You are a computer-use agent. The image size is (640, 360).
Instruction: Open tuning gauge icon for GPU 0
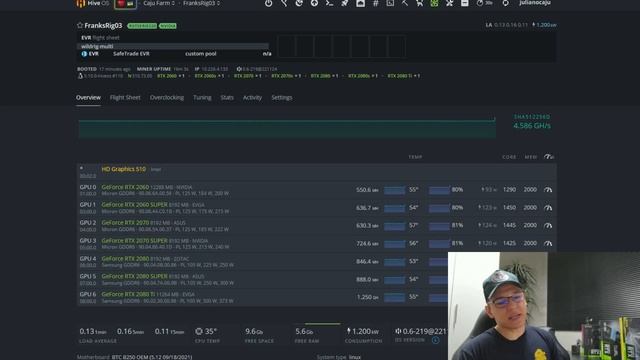(548, 190)
